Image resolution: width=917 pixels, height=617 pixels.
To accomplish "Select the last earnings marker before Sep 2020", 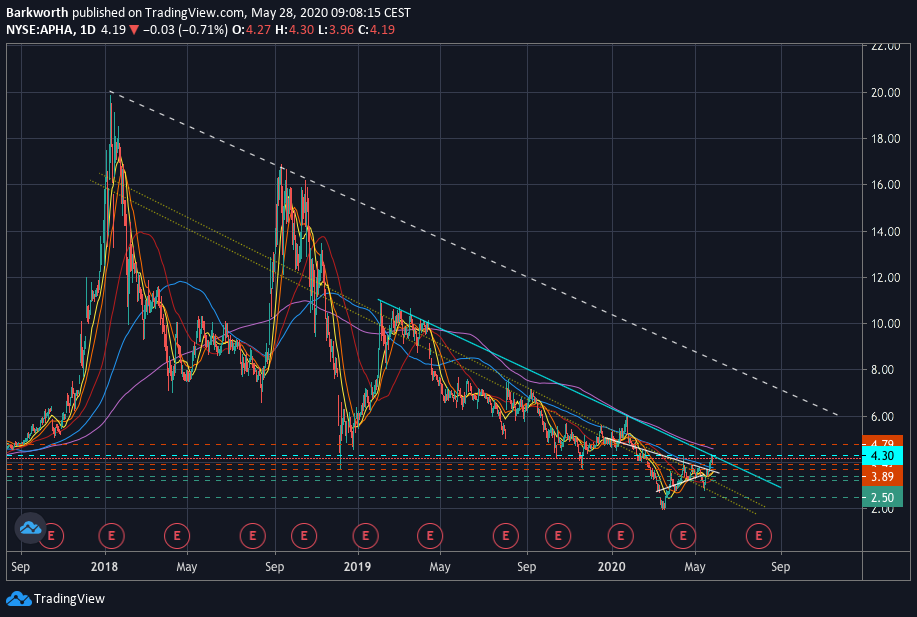I will click(759, 536).
